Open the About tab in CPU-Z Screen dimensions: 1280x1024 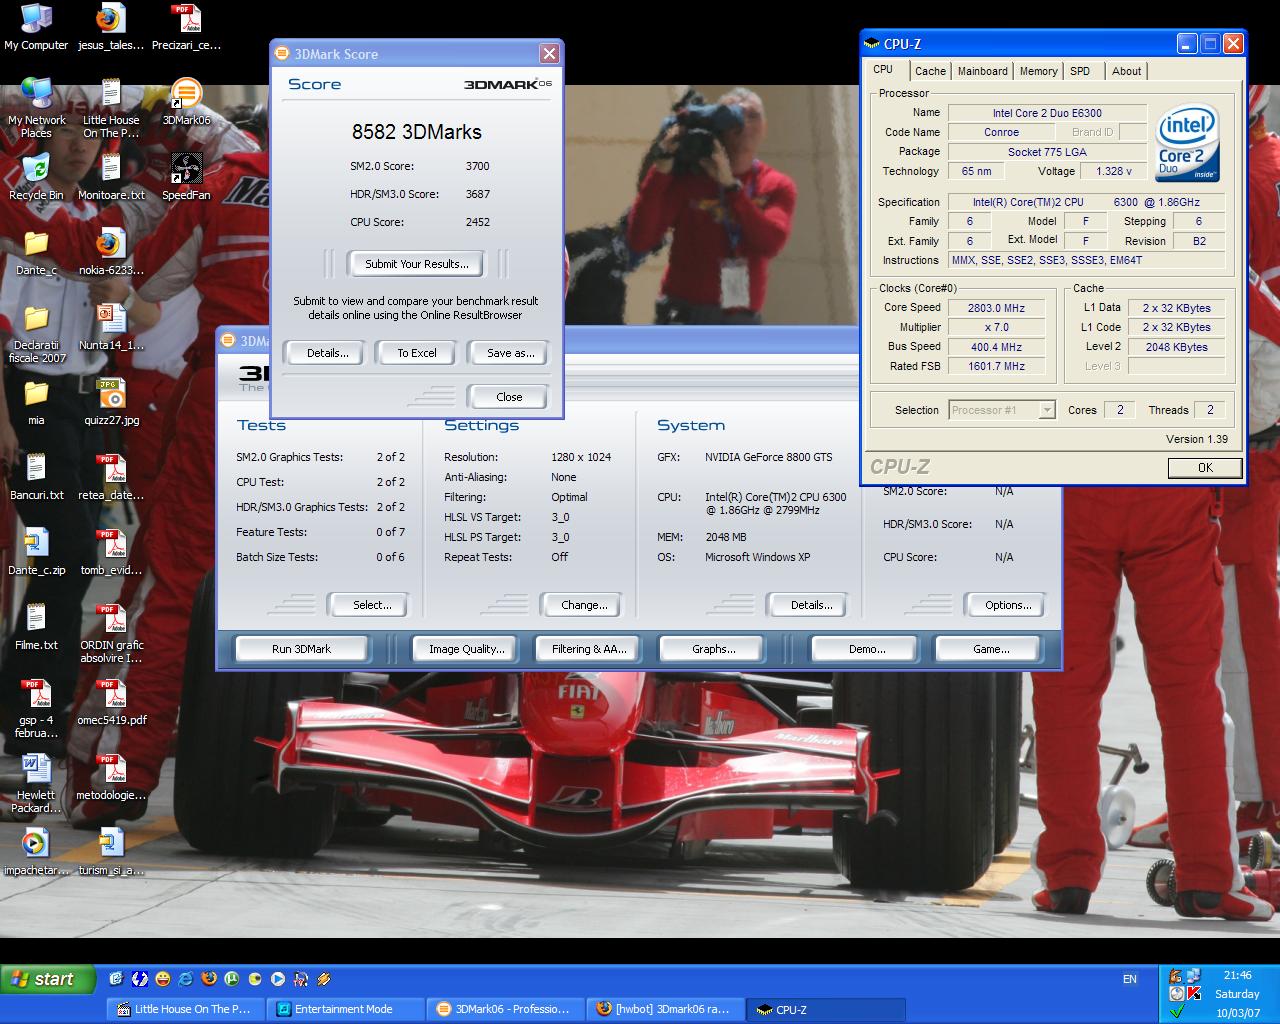(1126, 71)
